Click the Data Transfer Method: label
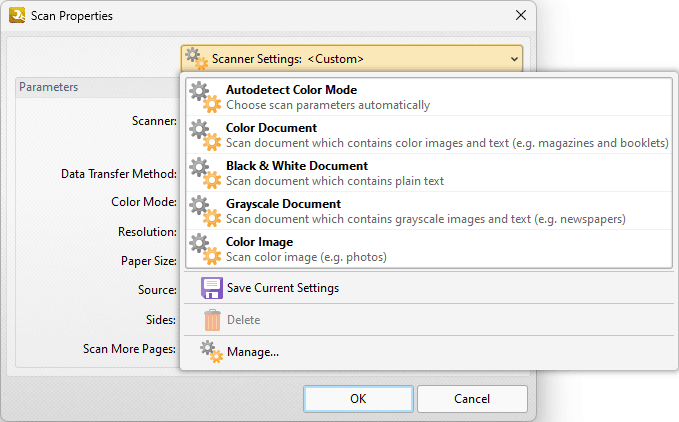The width and height of the screenshot is (679, 422). (119, 174)
